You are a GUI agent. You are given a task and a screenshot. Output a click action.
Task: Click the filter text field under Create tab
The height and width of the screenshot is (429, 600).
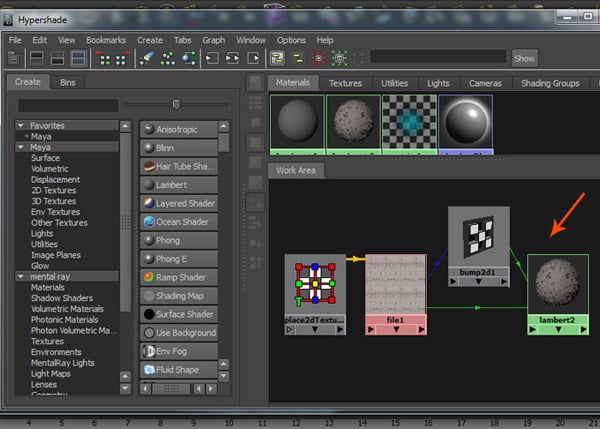[68, 104]
